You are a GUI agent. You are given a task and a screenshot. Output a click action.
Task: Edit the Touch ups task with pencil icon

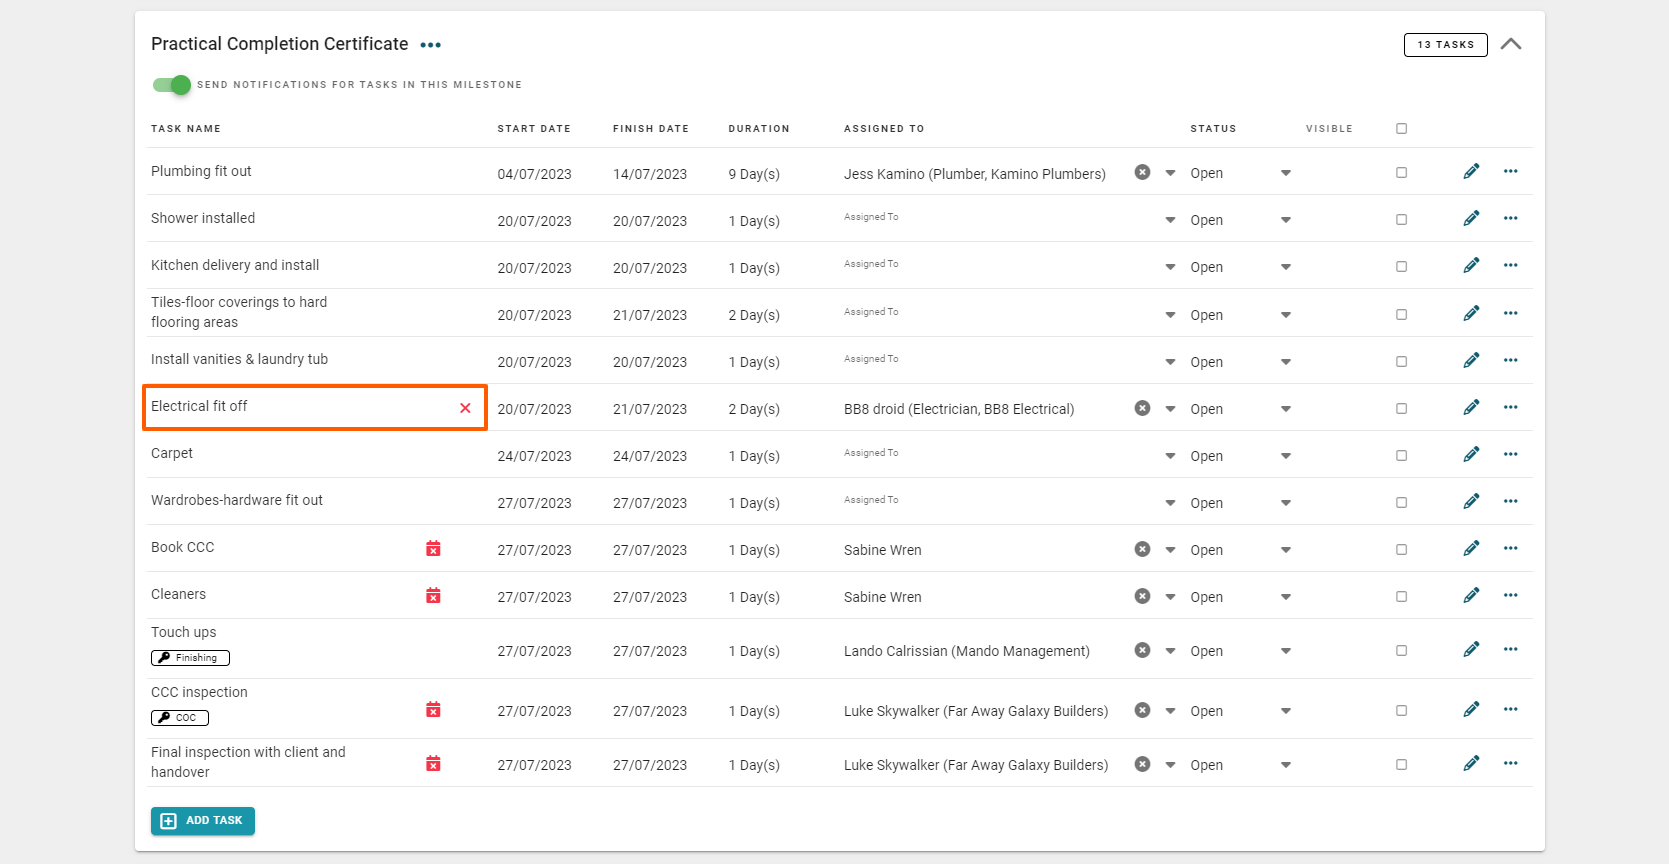[1471, 650]
